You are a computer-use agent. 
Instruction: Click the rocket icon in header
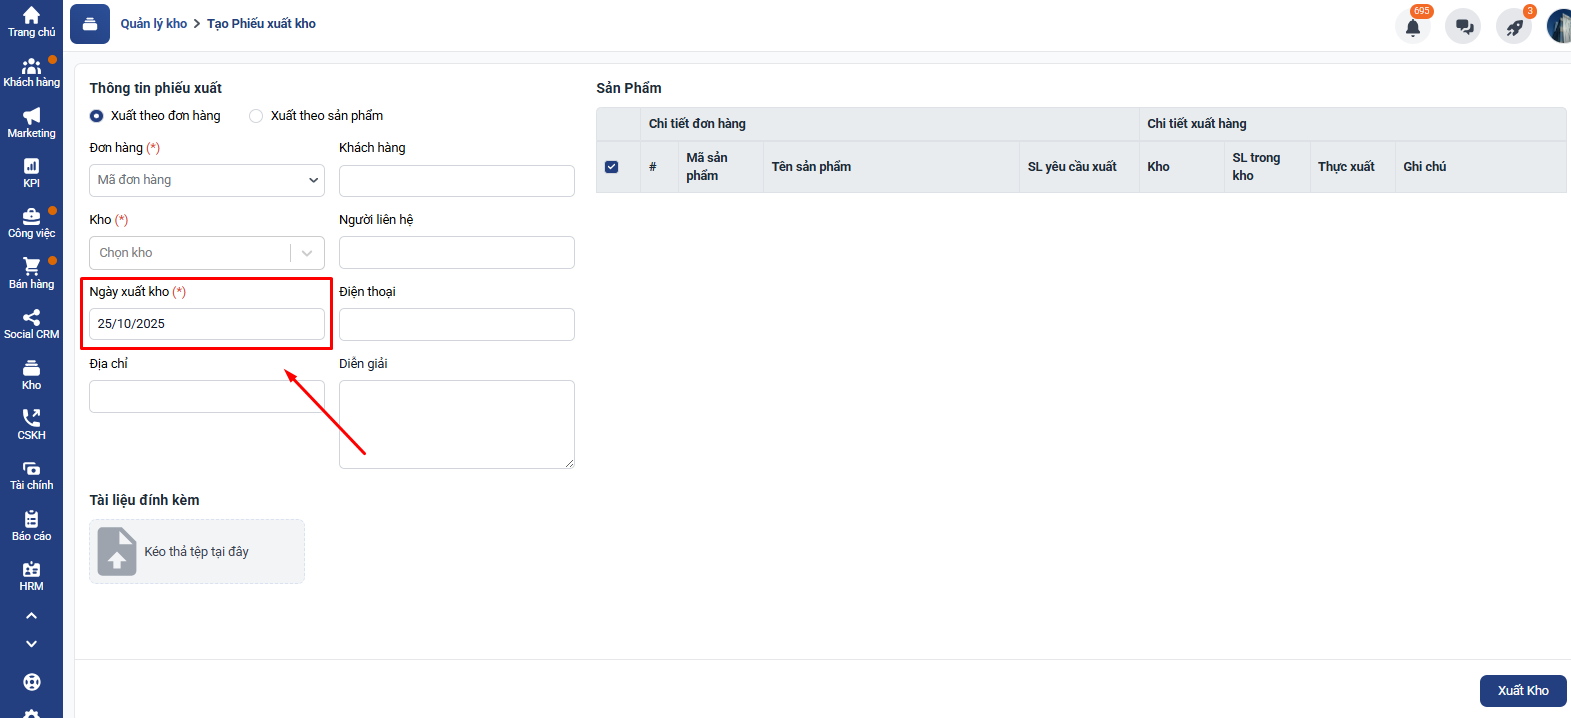(x=1514, y=27)
